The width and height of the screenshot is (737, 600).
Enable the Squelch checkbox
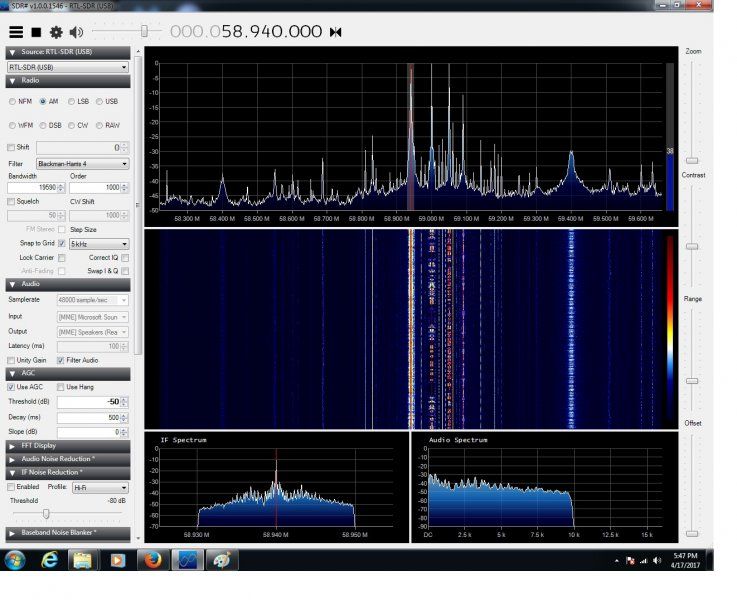click(x=12, y=201)
